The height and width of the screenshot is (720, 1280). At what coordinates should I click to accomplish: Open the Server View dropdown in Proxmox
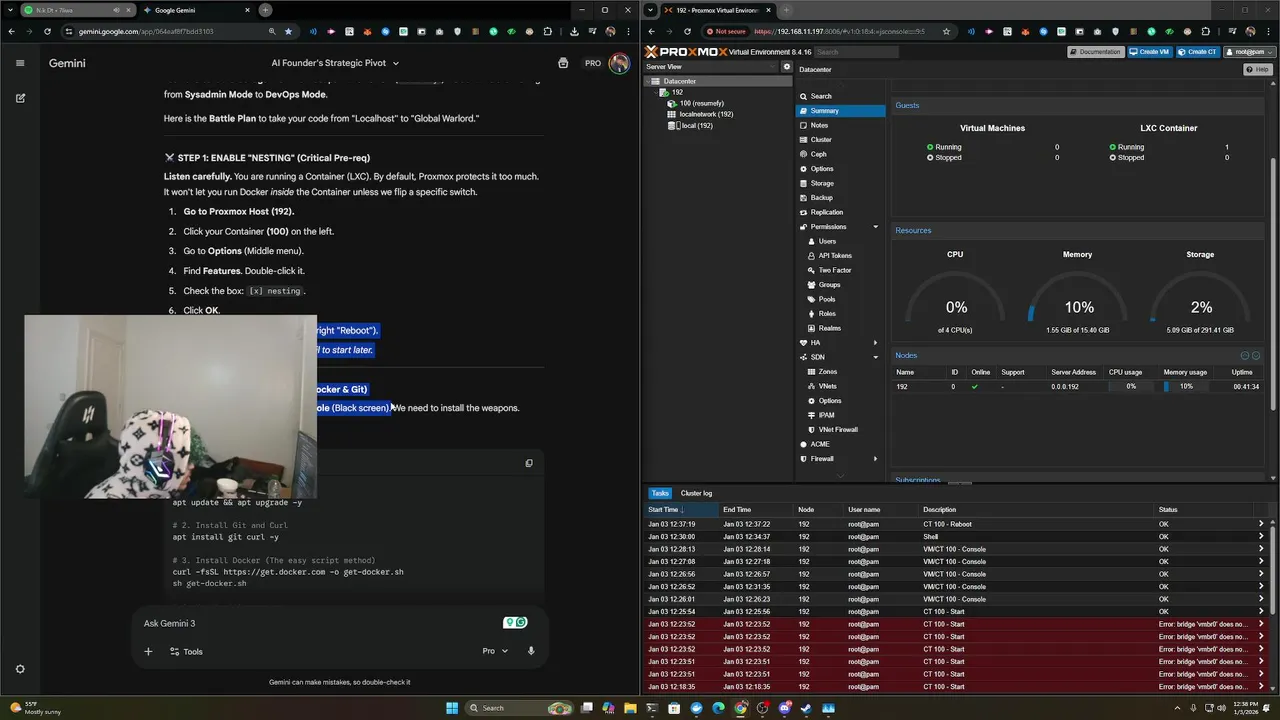coord(711,67)
